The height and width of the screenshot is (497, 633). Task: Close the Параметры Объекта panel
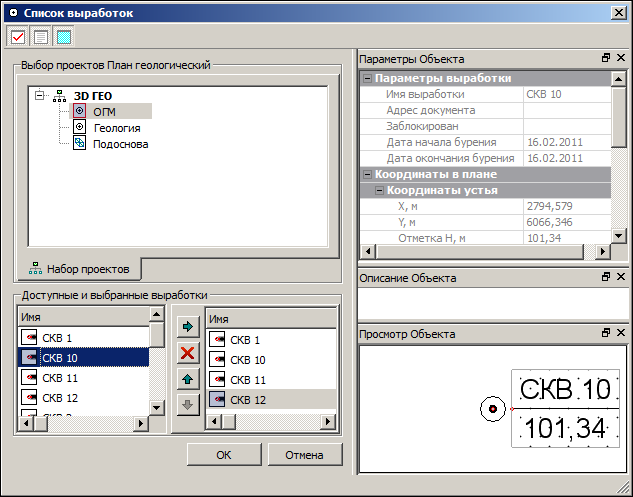point(621,58)
